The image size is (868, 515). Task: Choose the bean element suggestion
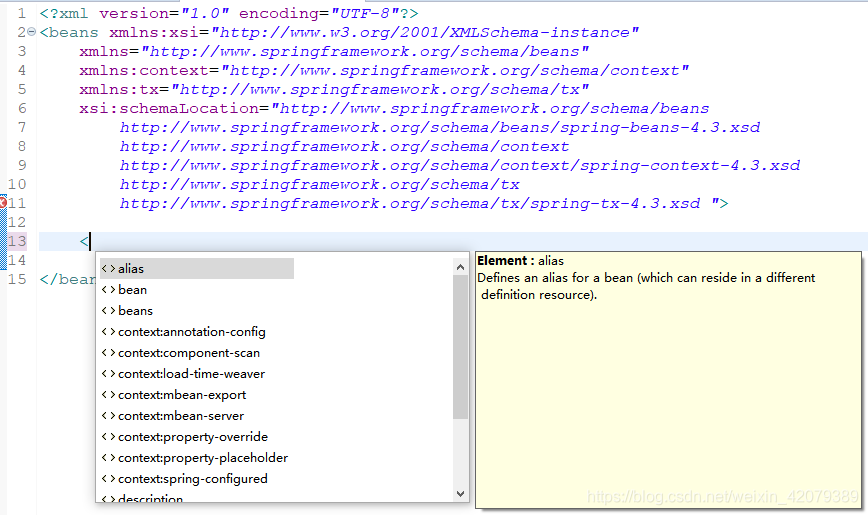pos(132,290)
